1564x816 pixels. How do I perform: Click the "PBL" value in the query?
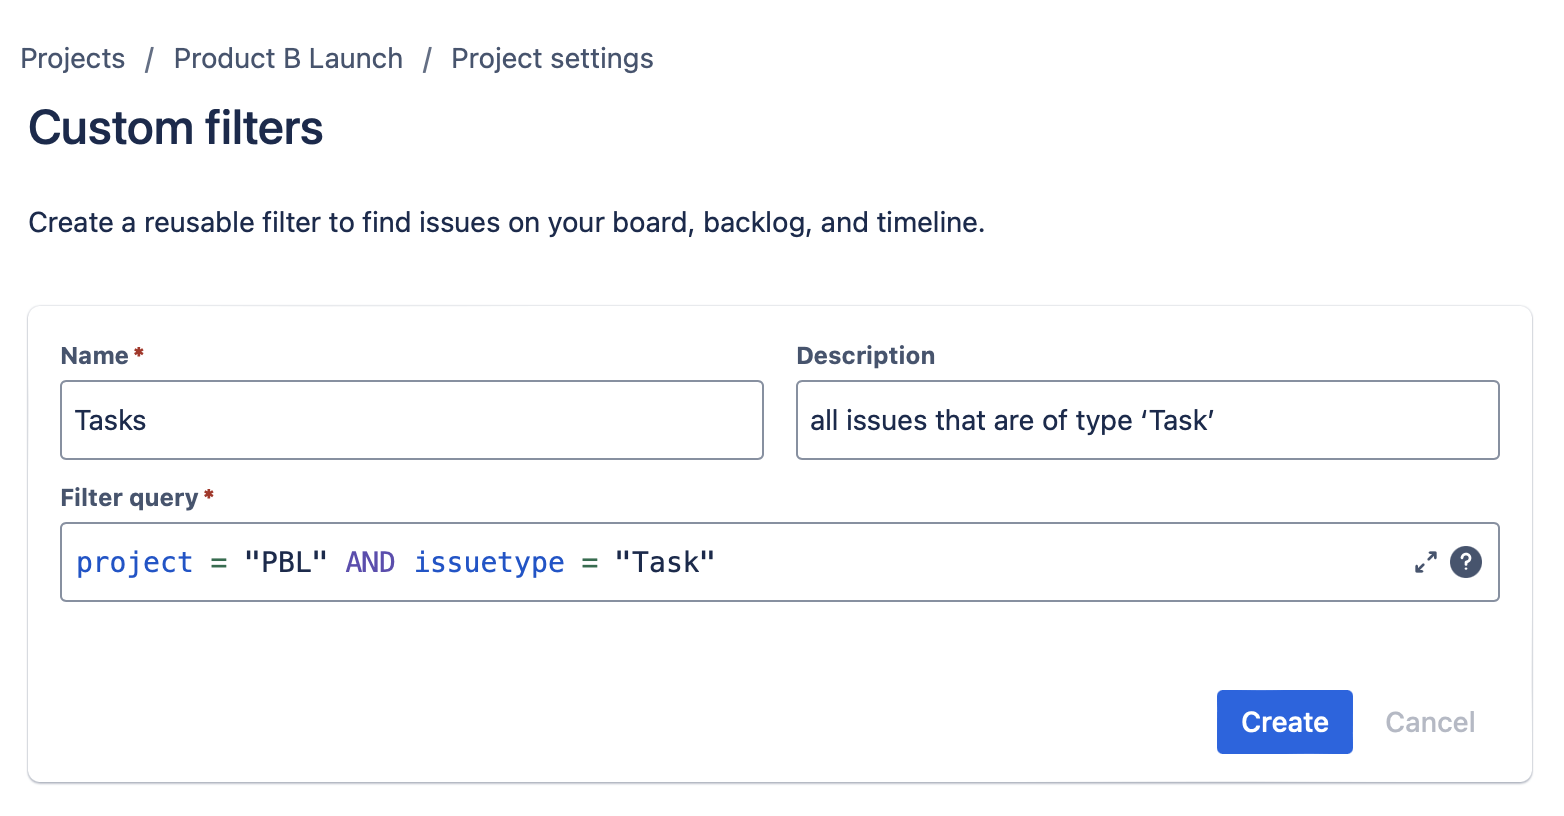(x=286, y=563)
